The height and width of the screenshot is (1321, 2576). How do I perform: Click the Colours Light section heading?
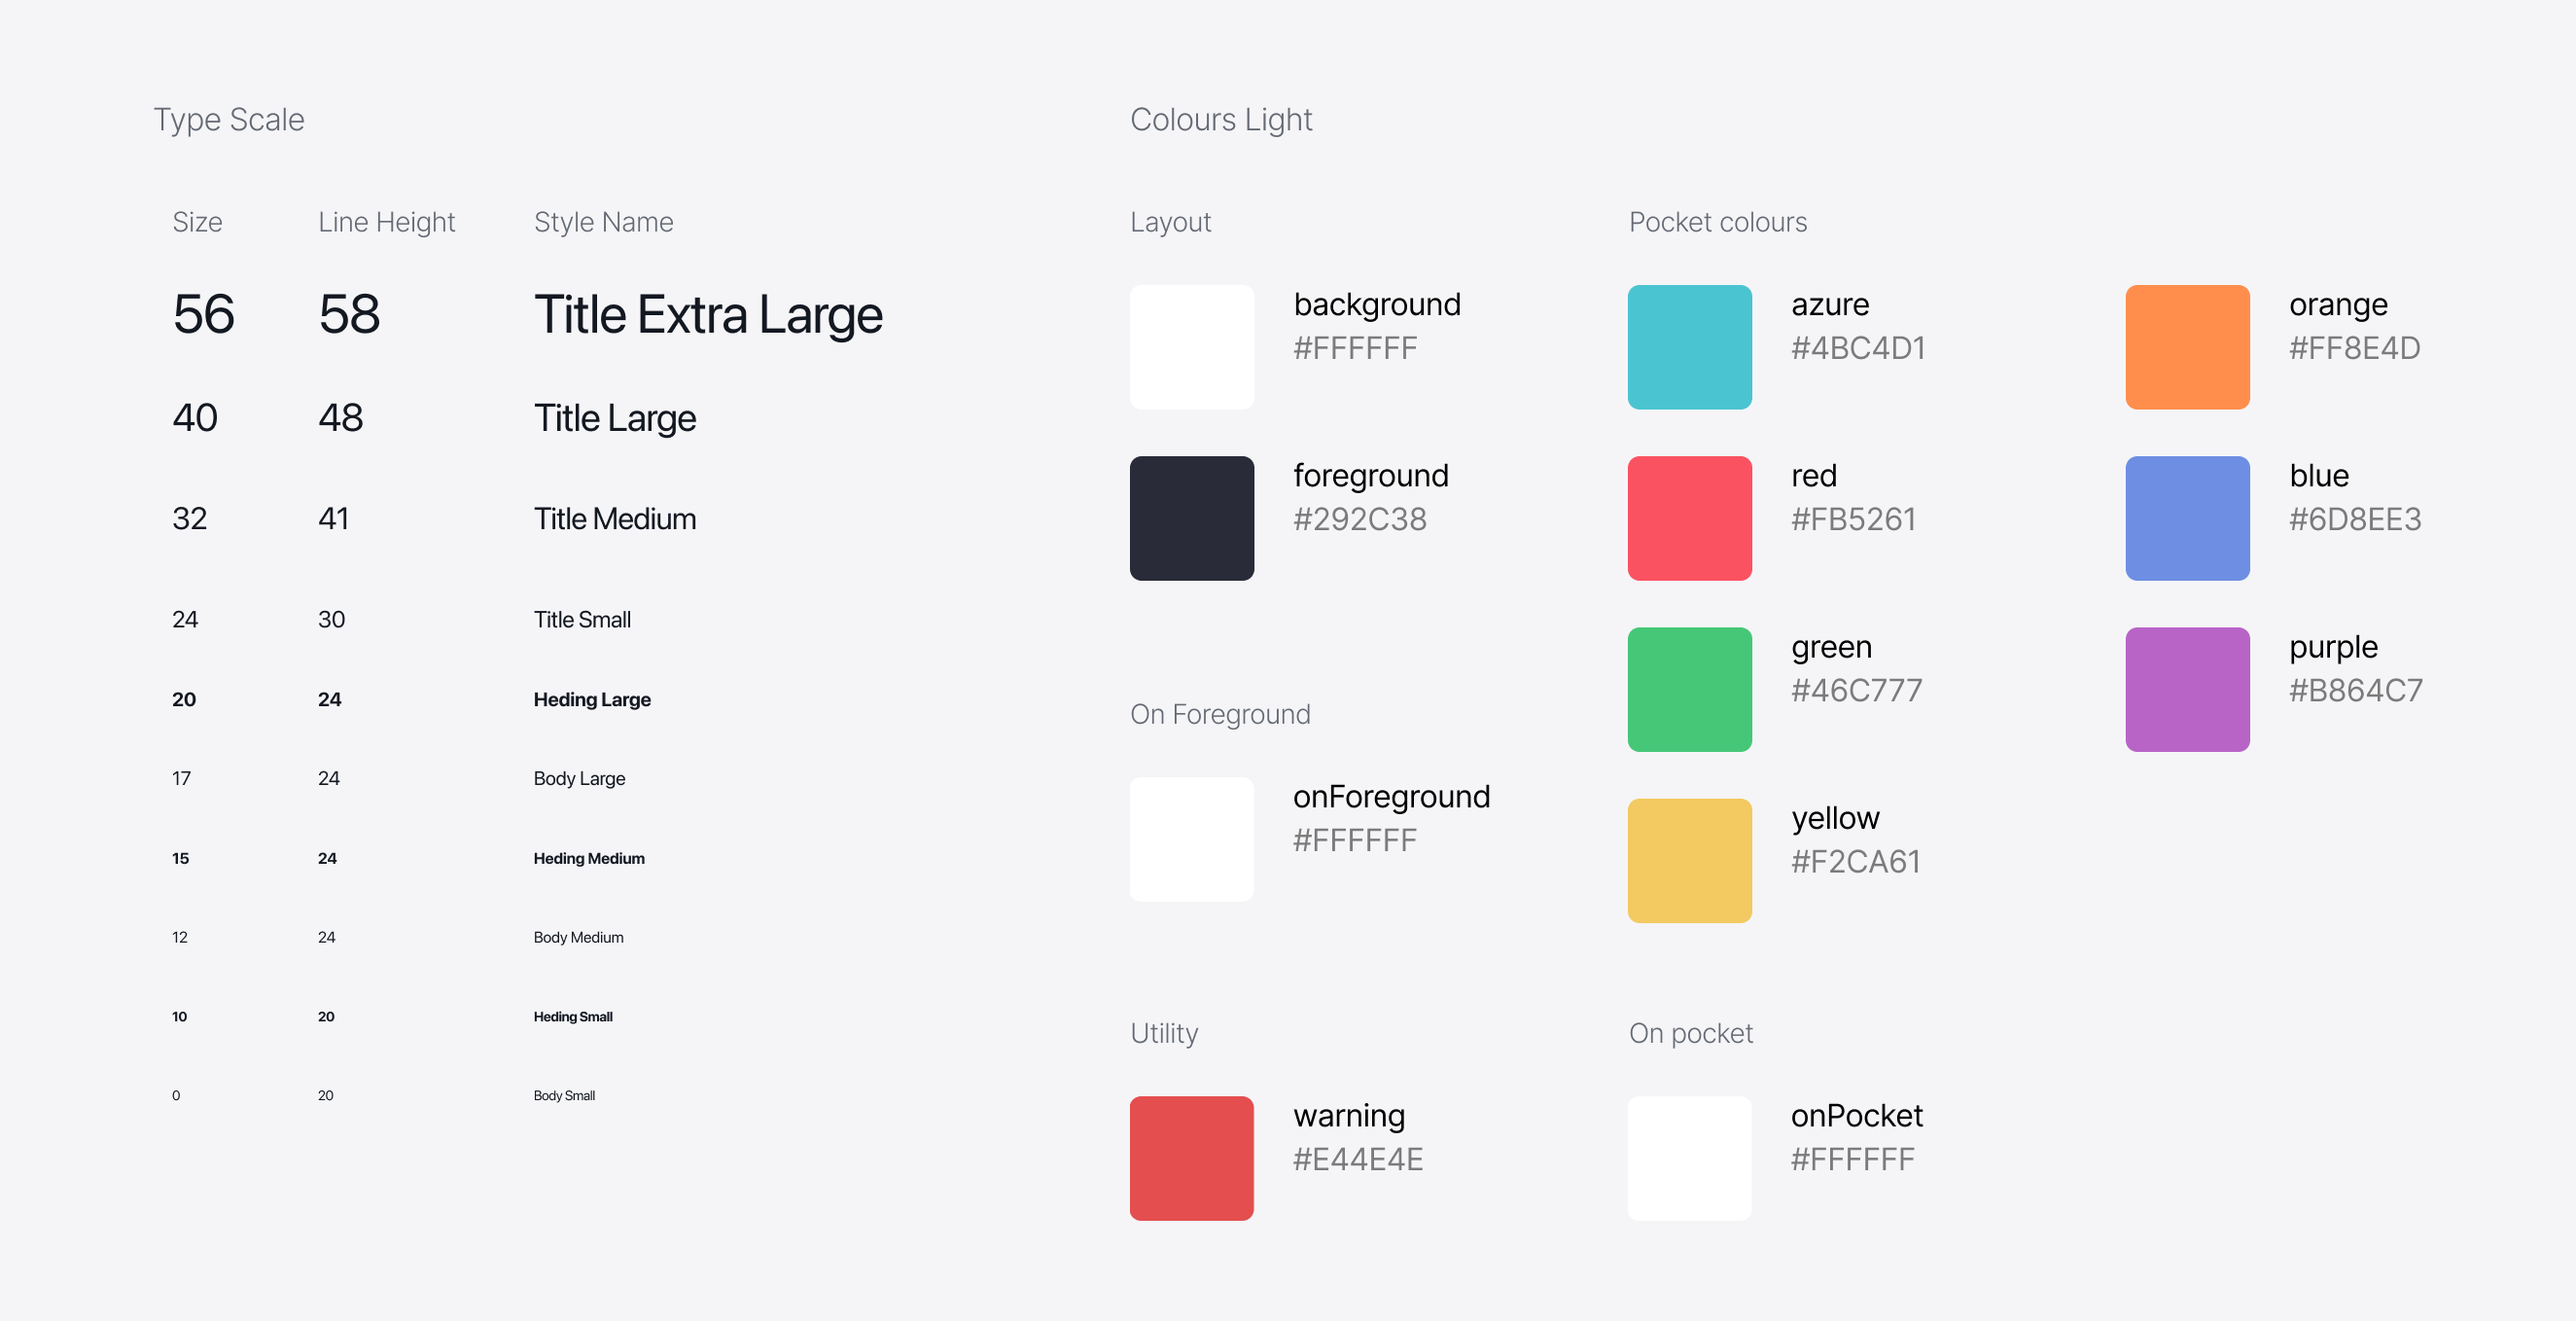click(1221, 120)
